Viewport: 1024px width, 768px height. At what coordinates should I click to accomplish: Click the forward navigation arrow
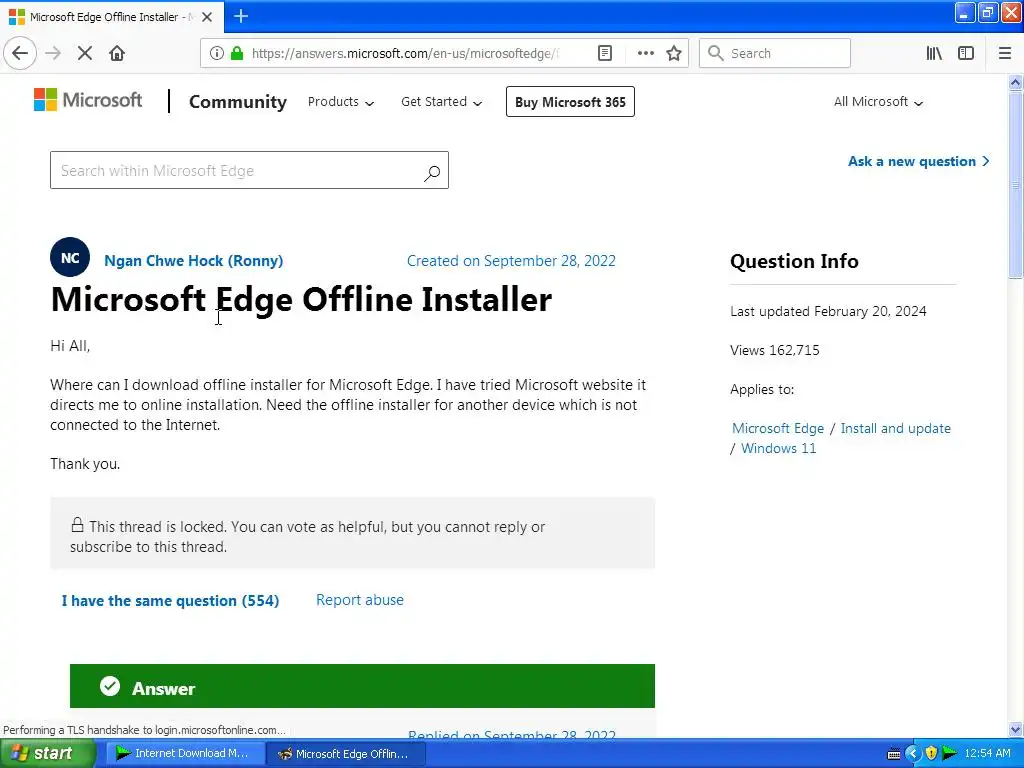tap(53, 53)
